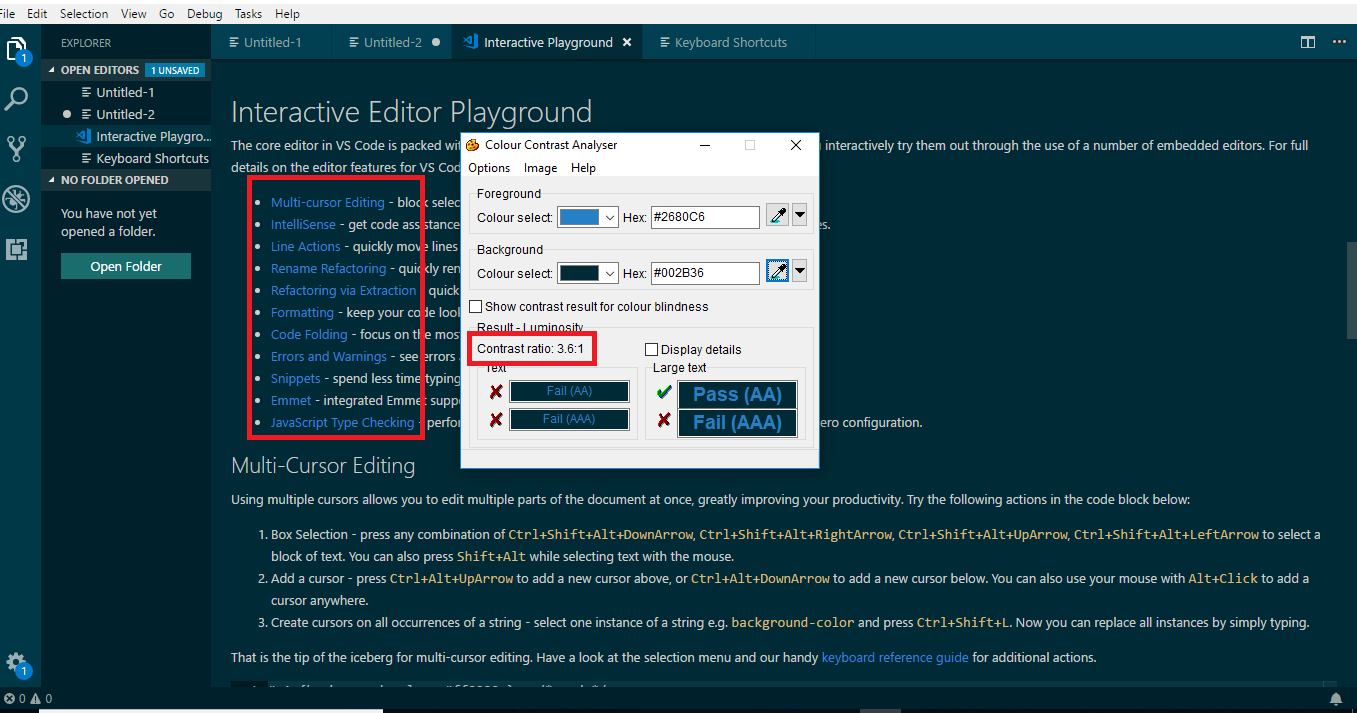Select Untitled-1 in Open Editors
The height and width of the screenshot is (713, 1357).
click(126, 92)
